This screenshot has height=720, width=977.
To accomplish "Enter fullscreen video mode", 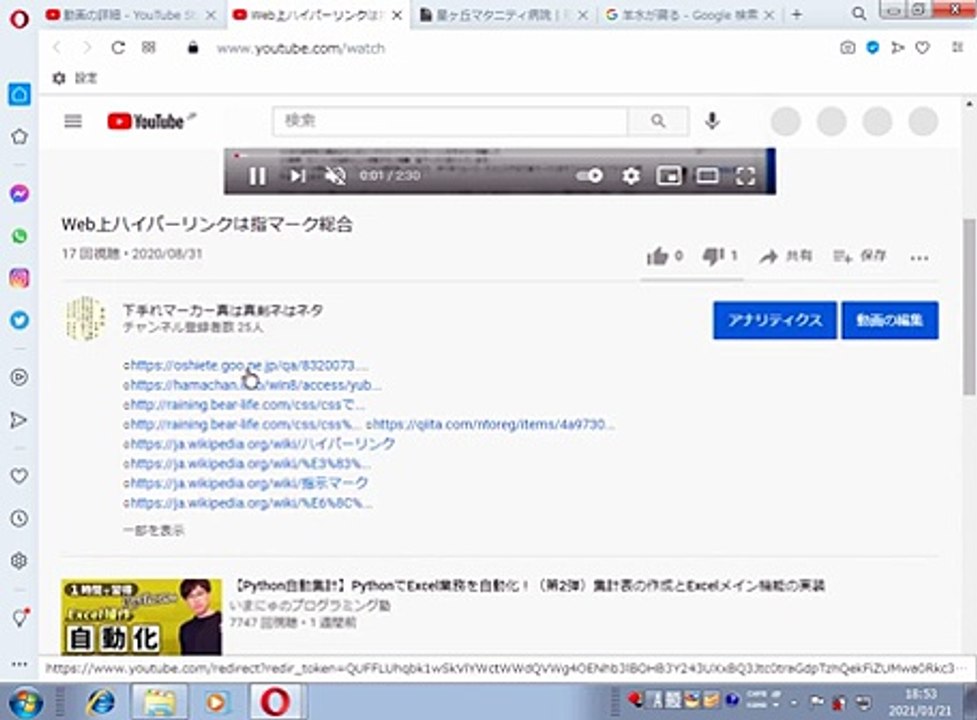I will point(745,176).
